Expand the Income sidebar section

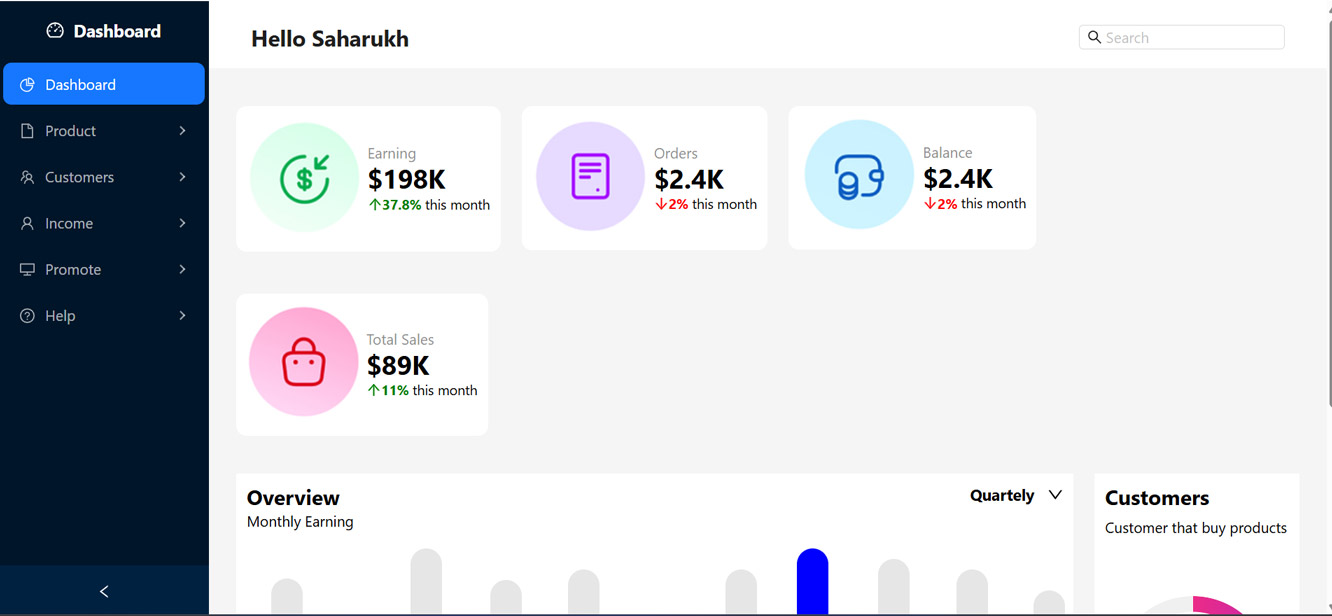(x=182, y=223)
